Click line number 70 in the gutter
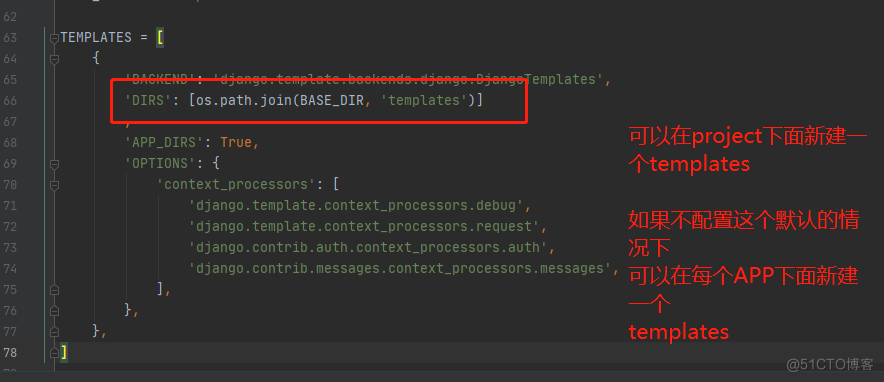 [x=10, y=185]
